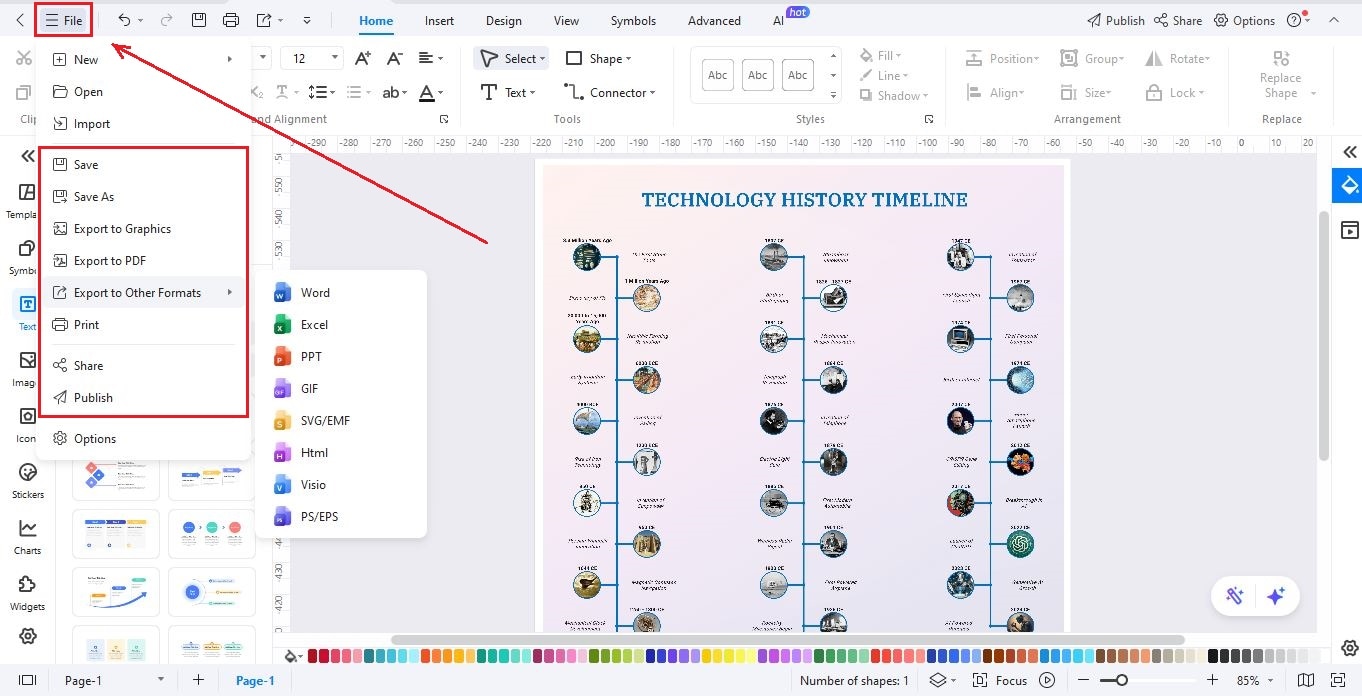Screen dimensions: 1362x696
Task: Click the AI magic pen floating button
Action: (1234, 596)
